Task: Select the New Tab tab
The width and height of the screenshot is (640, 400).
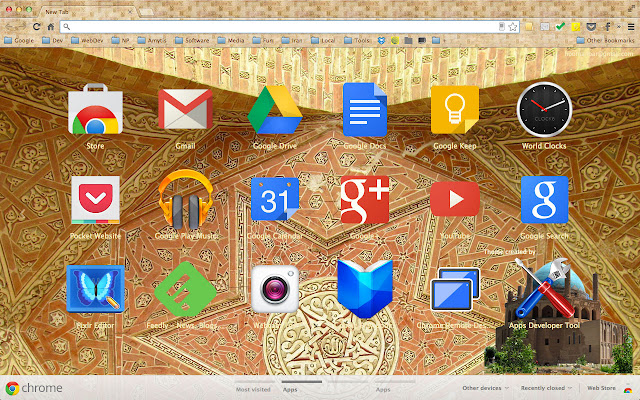Action: pyautogui.click(x=87, y=12)
